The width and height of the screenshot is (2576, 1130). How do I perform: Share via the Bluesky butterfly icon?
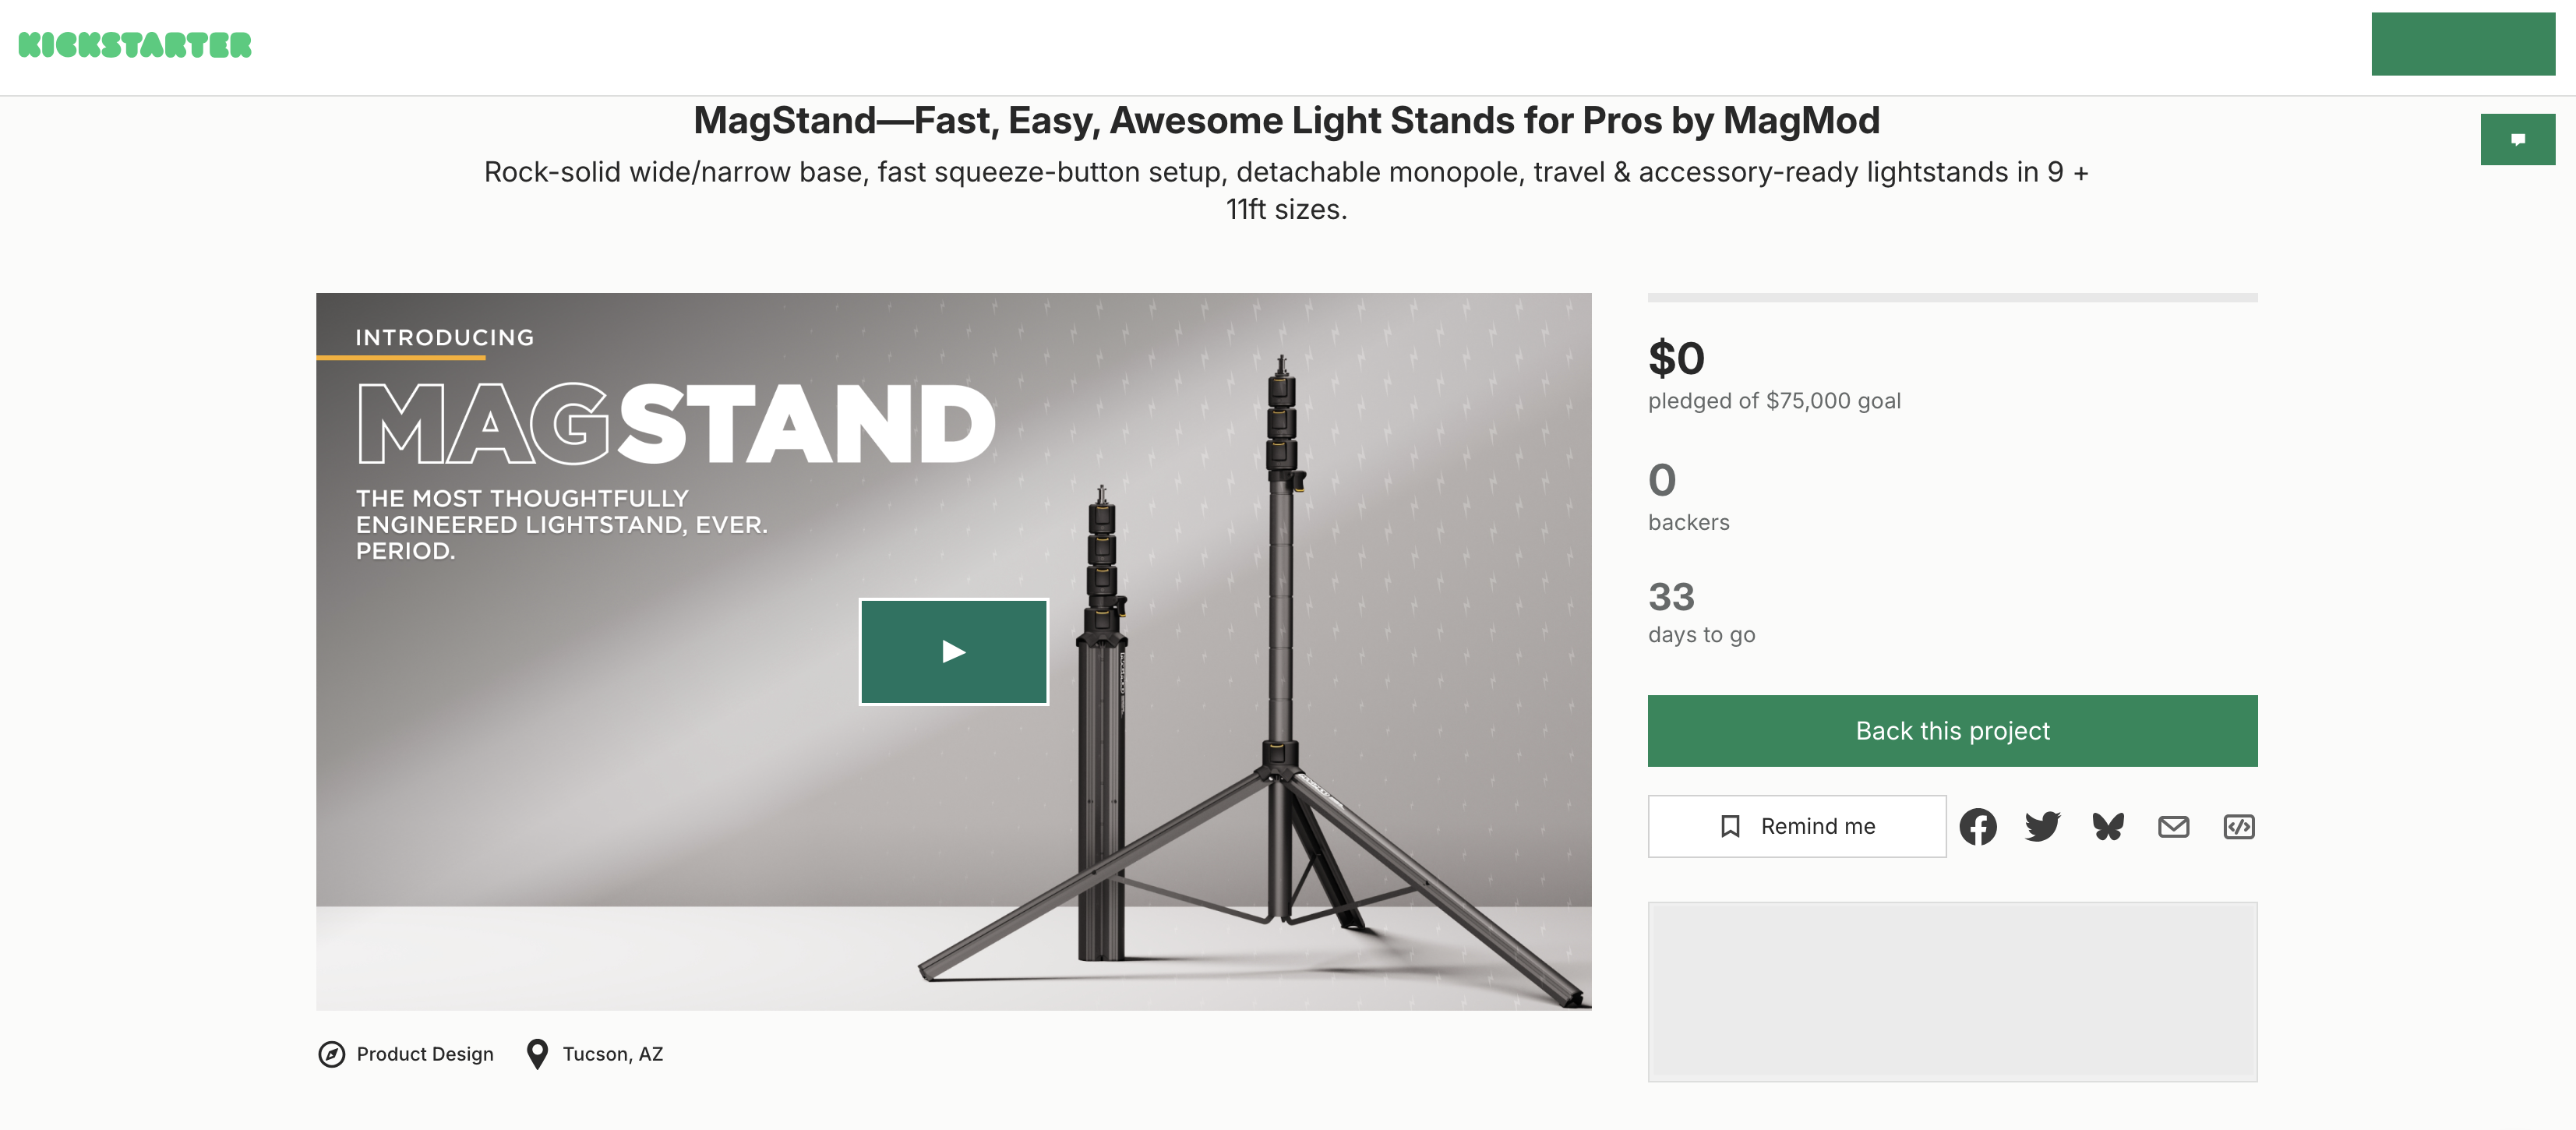[2108, 827]
